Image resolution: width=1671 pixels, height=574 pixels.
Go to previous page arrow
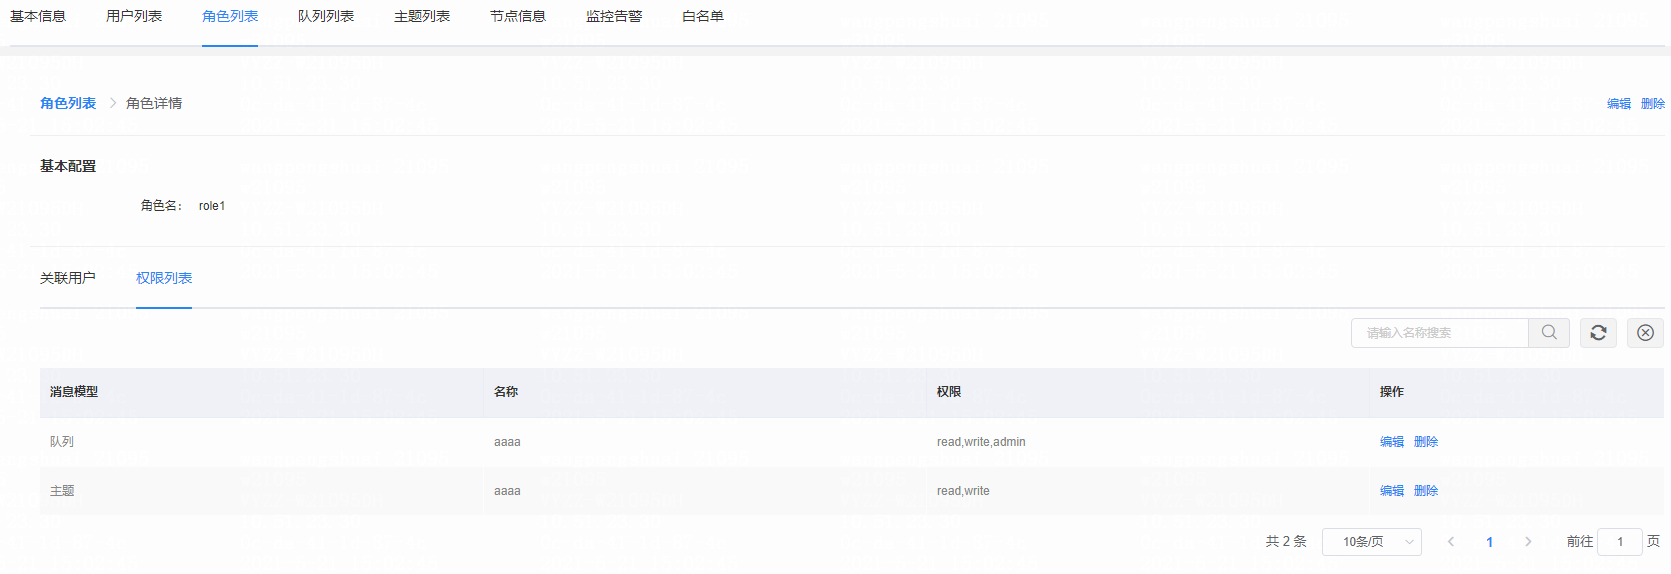point(1451,542)
